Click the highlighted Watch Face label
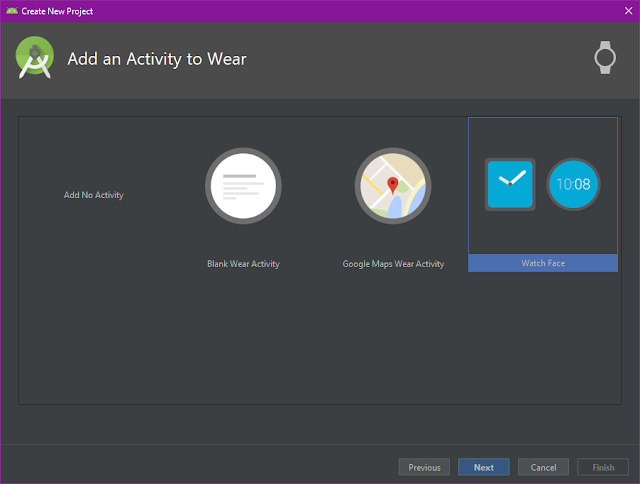The height and width of the screenshot is (484, 640). pyautogui.click(x=543, y=263)
